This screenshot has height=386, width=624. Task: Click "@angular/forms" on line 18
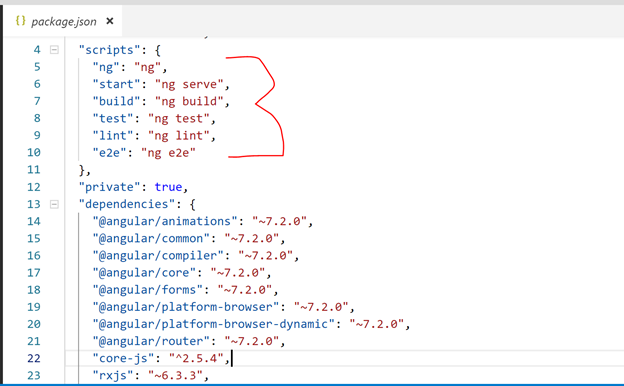pos(148,290)
